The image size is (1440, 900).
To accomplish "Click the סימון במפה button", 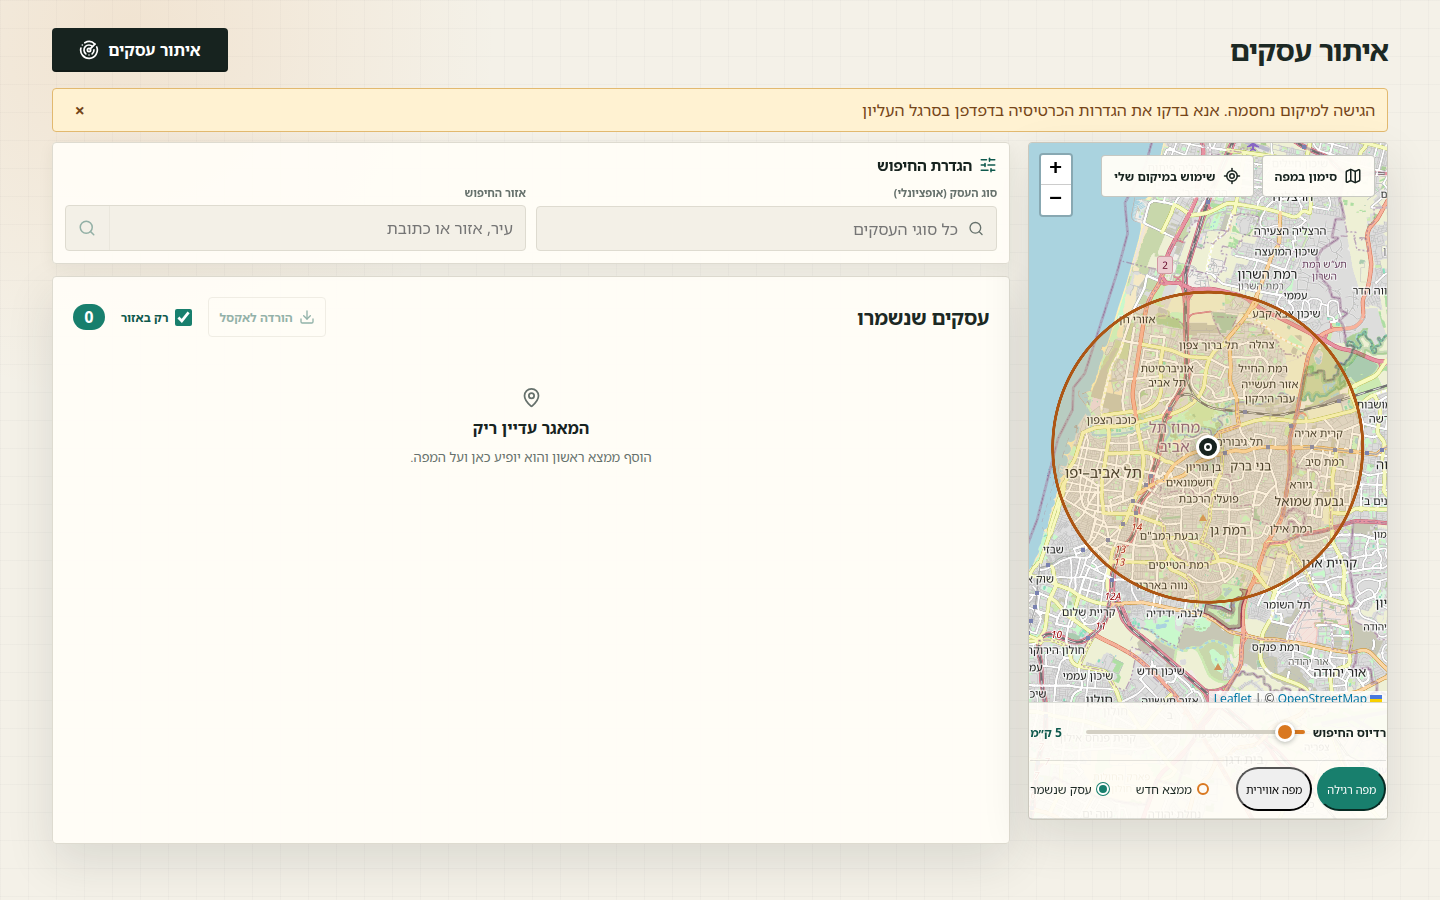I will (x=1318, y=176).
